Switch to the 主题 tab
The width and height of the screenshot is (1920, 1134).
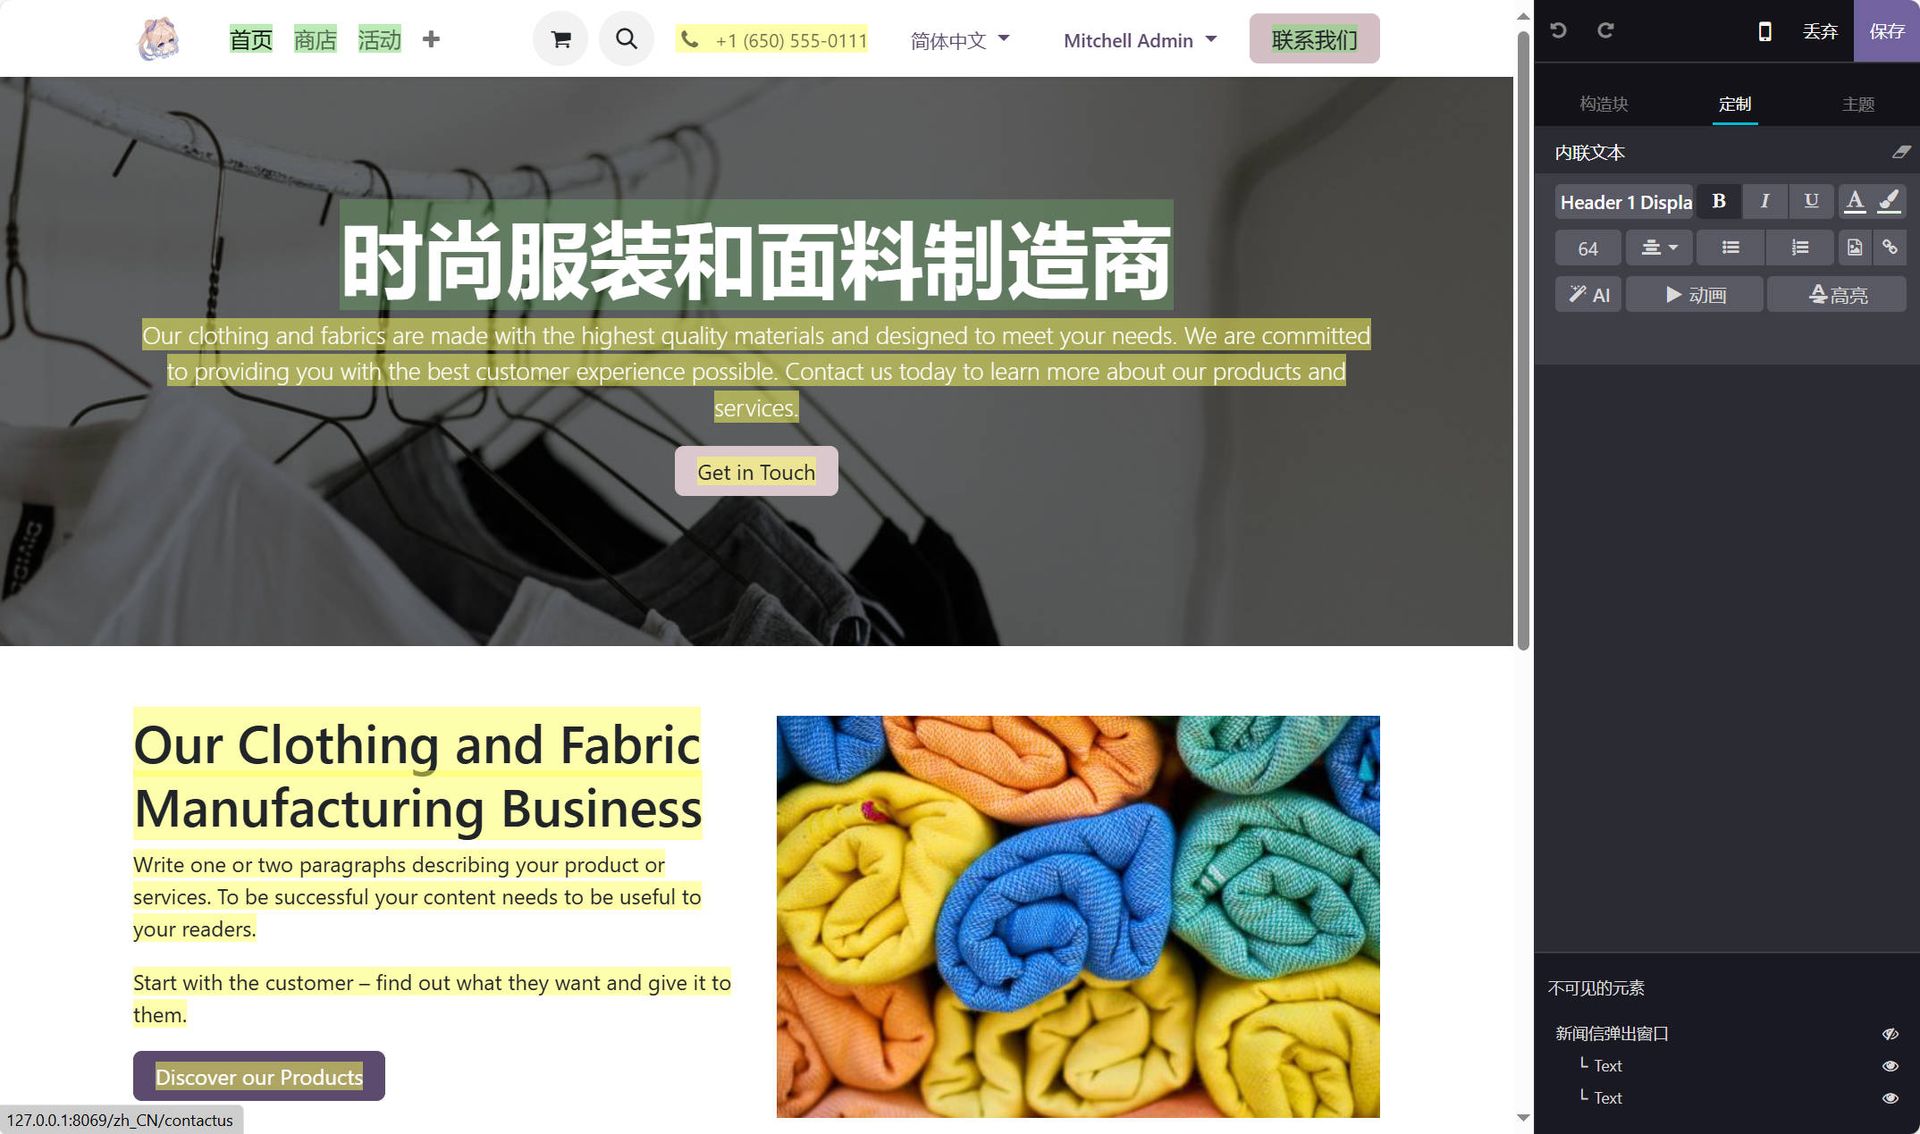[1858, 104]
